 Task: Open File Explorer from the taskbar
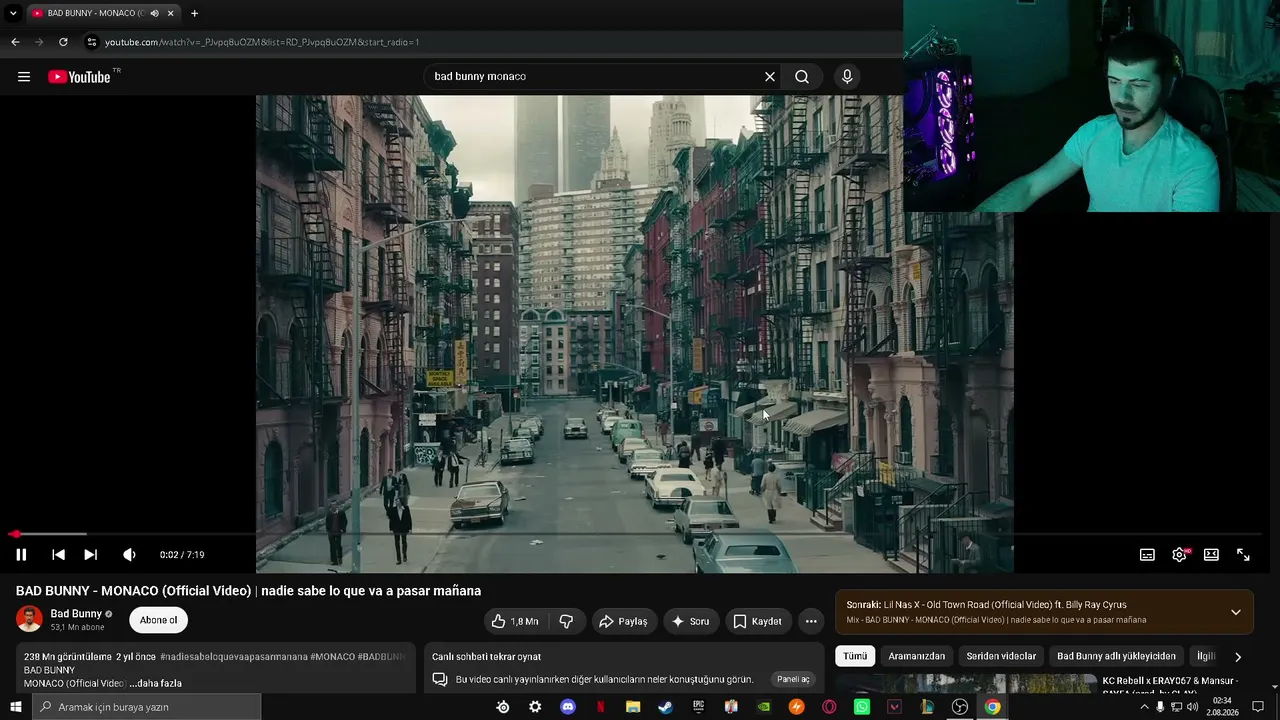633,707
